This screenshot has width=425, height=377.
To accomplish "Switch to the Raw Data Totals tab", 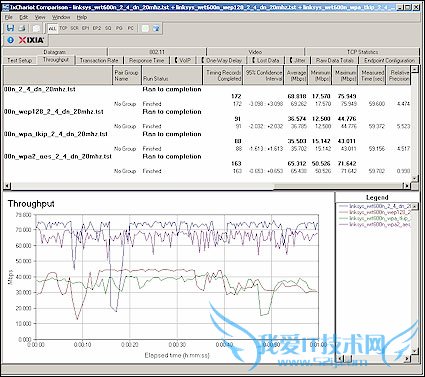I will 334,60.
